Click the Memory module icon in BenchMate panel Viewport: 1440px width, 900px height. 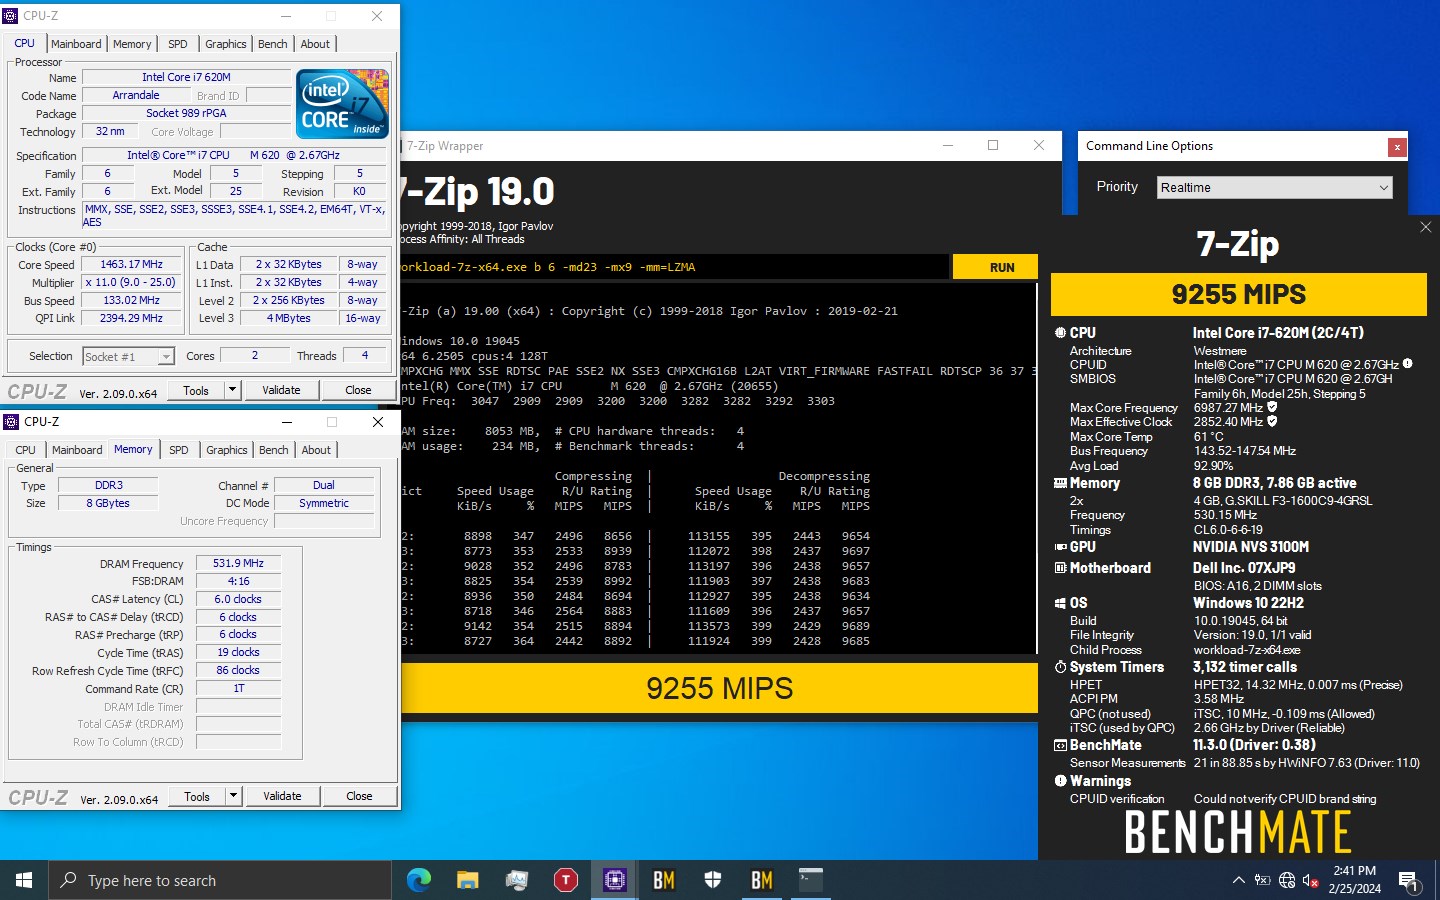(1060, 483)
